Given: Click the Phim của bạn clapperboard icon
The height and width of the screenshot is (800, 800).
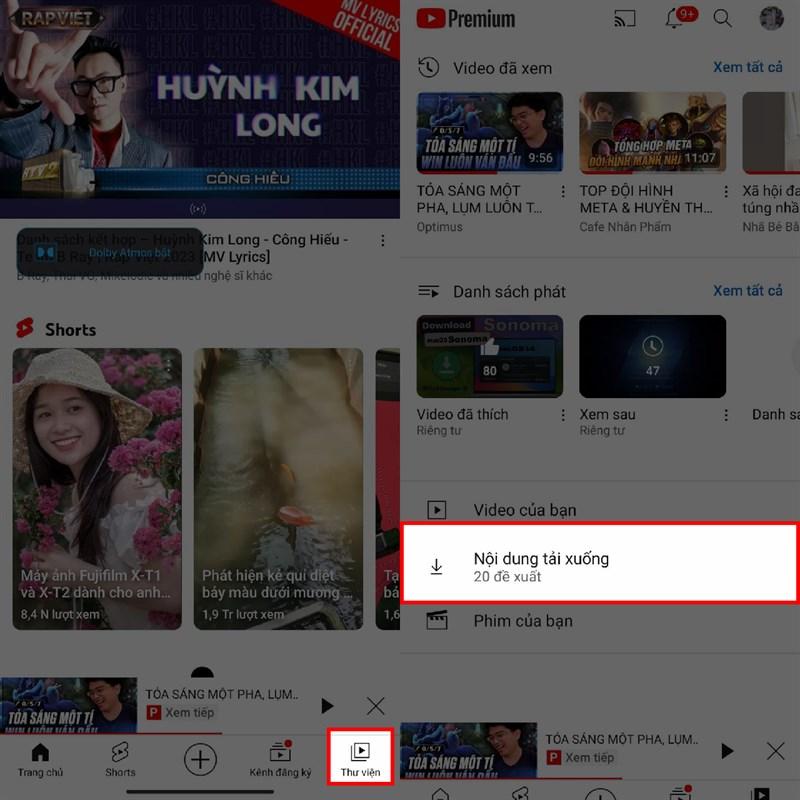Looking at the screenshot, I should coord(437,620).
